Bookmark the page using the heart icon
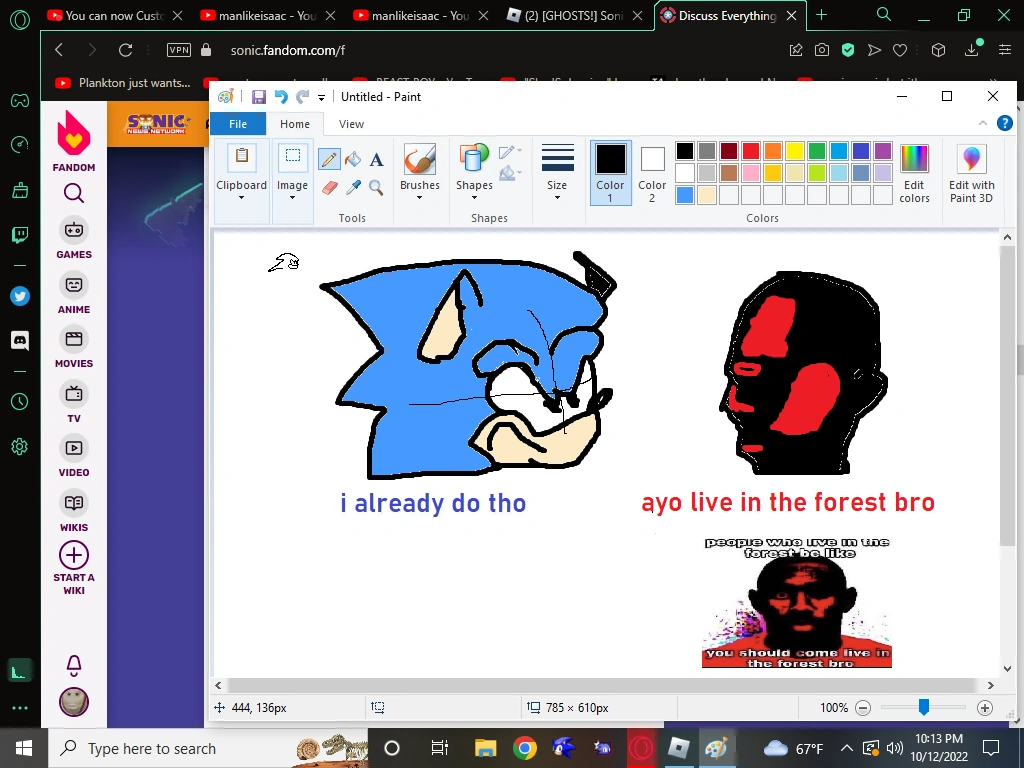Screen dimensions: 1024x768 pyautogui.click(x=900, y=50)
